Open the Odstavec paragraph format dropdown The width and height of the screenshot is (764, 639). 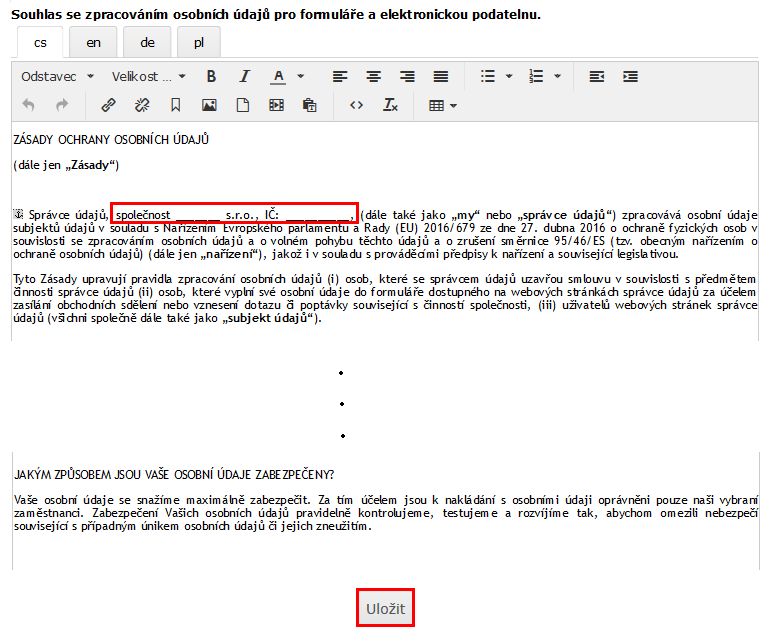click(57, 76)
